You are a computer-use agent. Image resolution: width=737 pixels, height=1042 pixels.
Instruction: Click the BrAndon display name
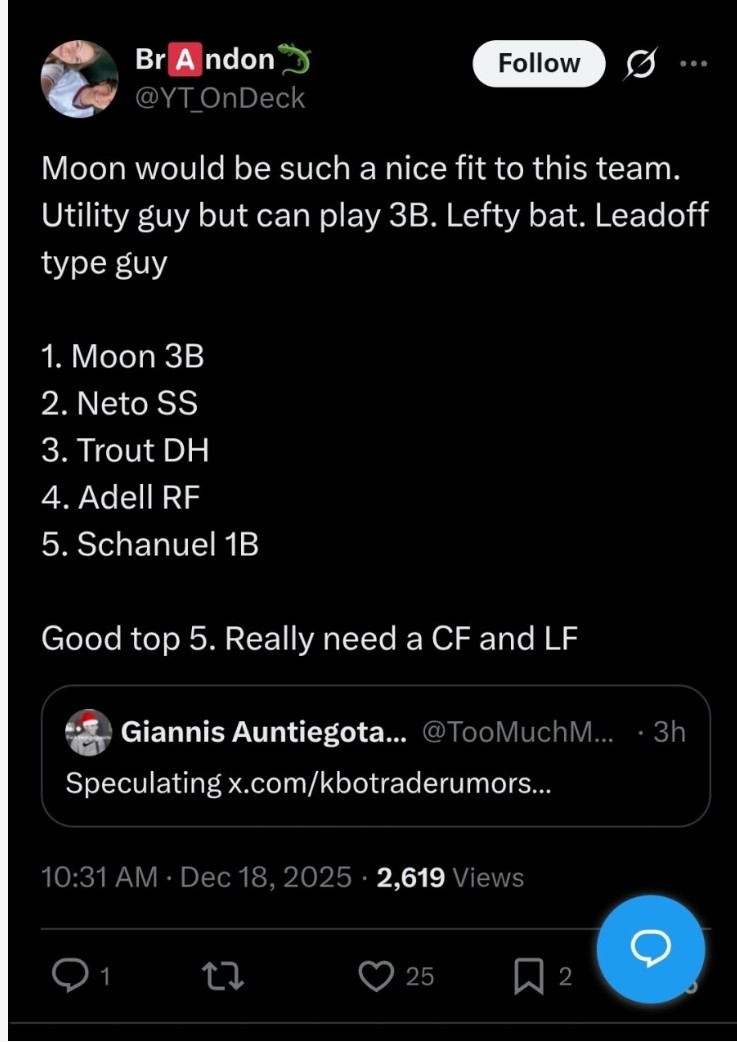pyautogui.click(x=205, y=60)
